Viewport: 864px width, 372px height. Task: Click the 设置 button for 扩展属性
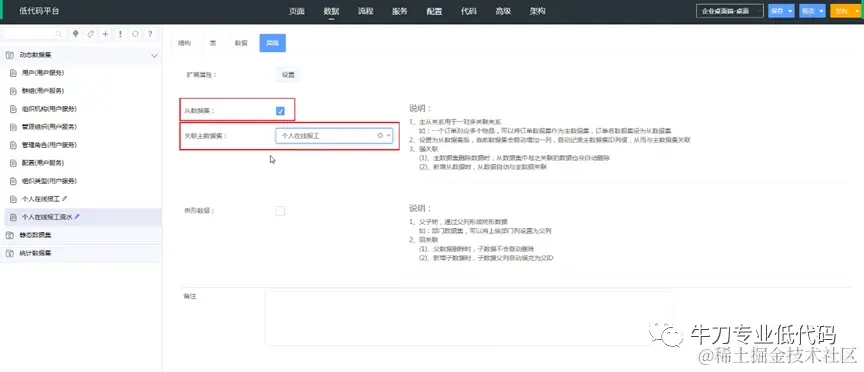click(288, 74)
